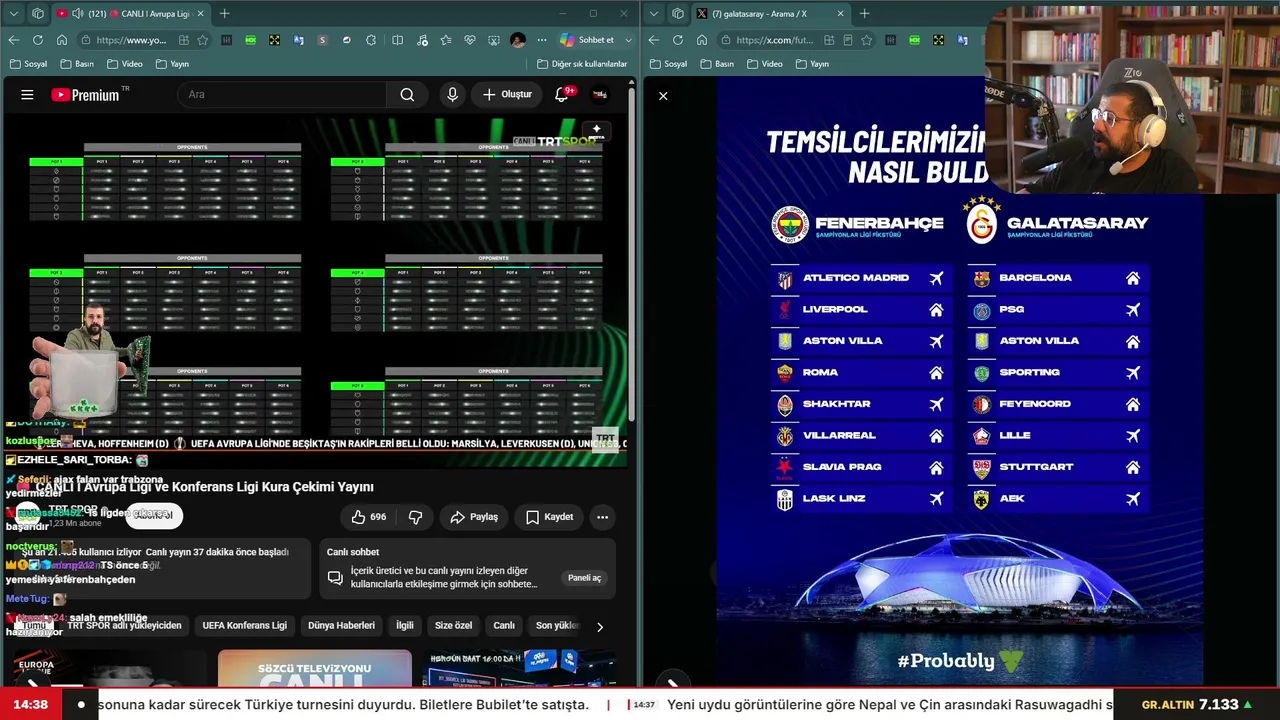The width and height of the screenshot is (1280, 720).
Task: Open 'Video' bookmark folder in YouTube window
Action: coord(124,64)
